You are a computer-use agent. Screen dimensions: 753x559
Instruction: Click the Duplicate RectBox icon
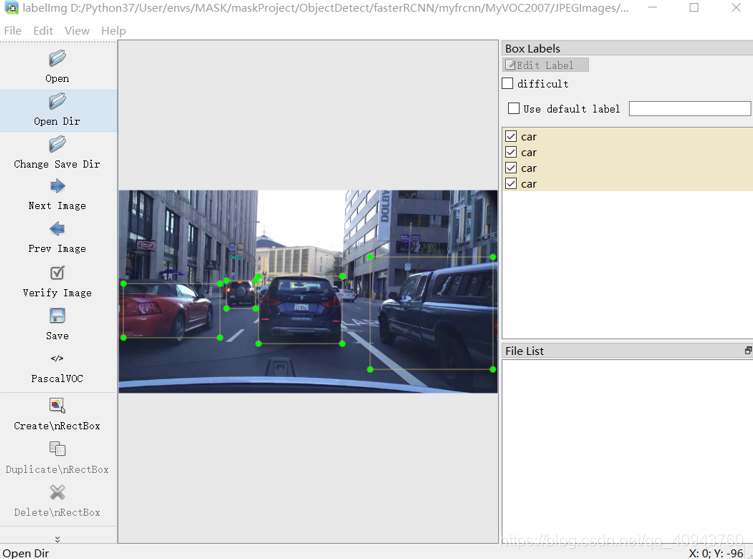pyautogui.click(x=57, y=449)
